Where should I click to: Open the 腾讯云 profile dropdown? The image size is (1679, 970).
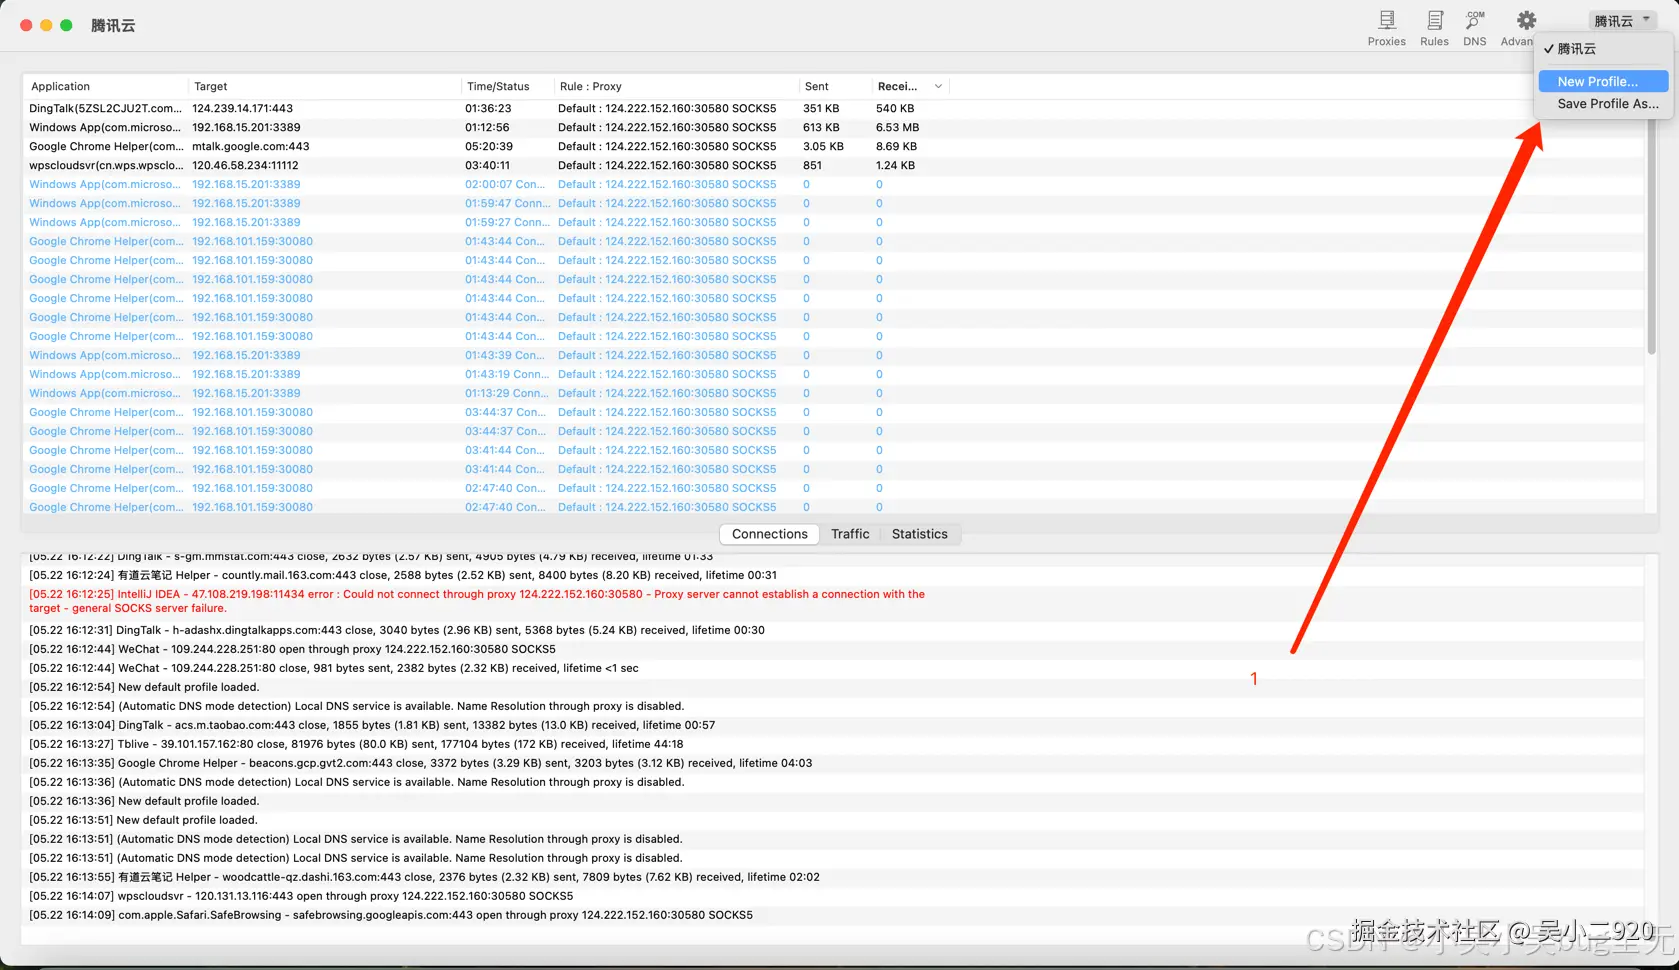click(1621, 20)
